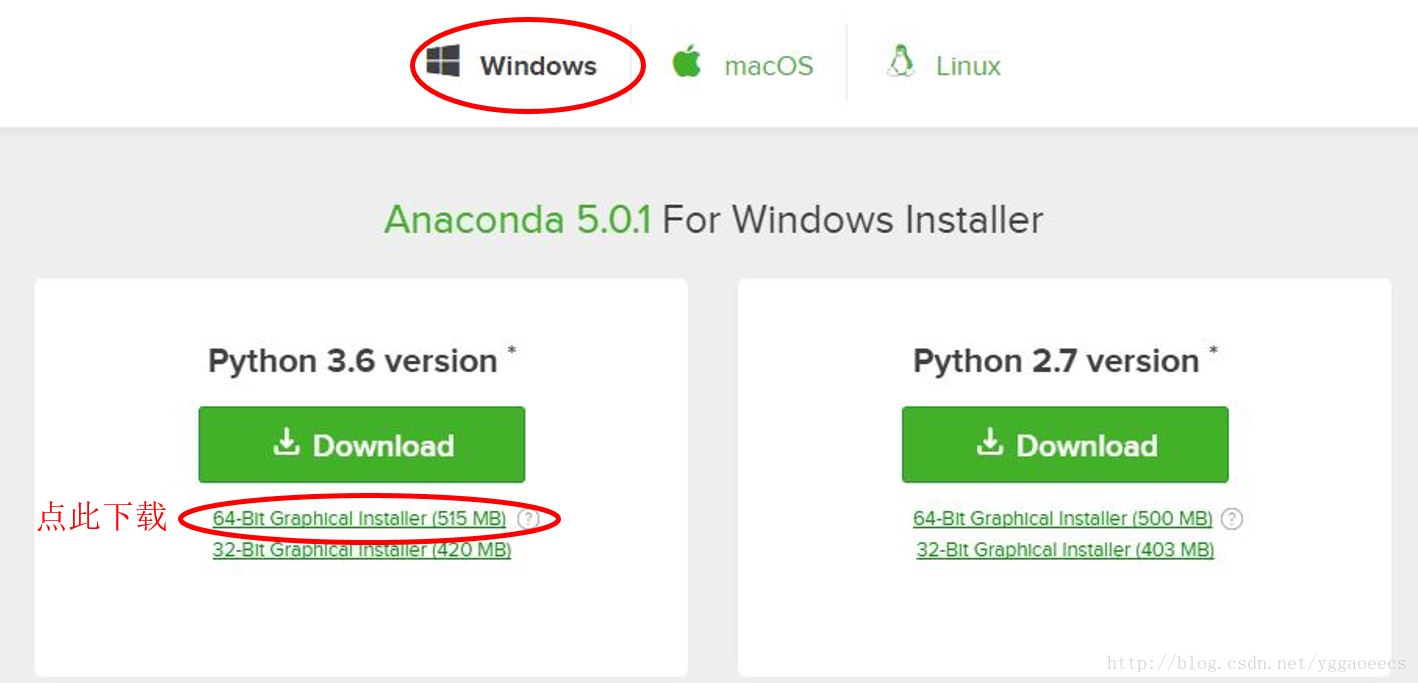Open the 64-Bit Graphical Installer (515 MB) link
Viewport: 1418px width, 683px height.
click(x=359, y=519)
